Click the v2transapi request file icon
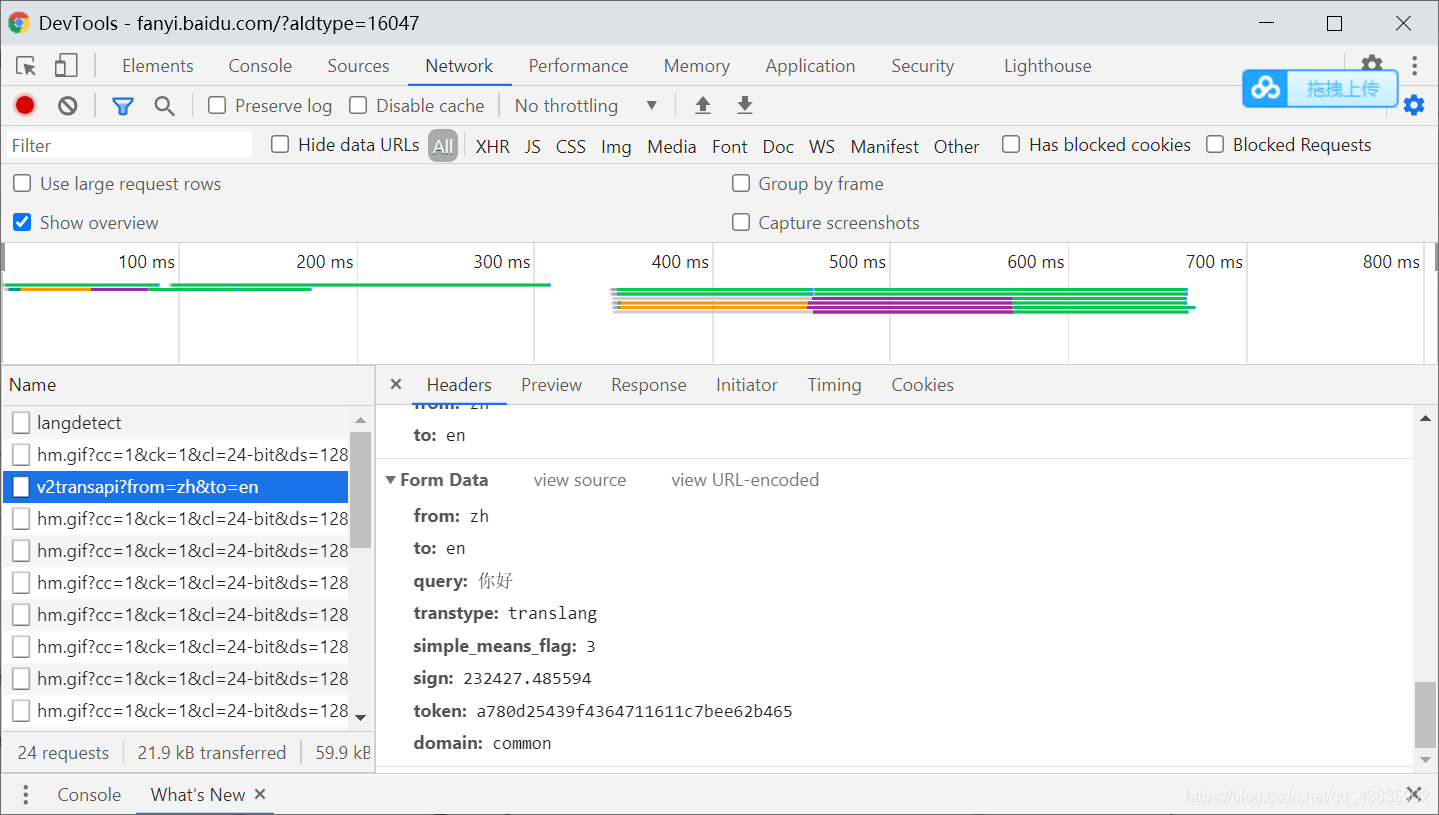The width and height of the screenshot is (1439, 815). (21, 487)
